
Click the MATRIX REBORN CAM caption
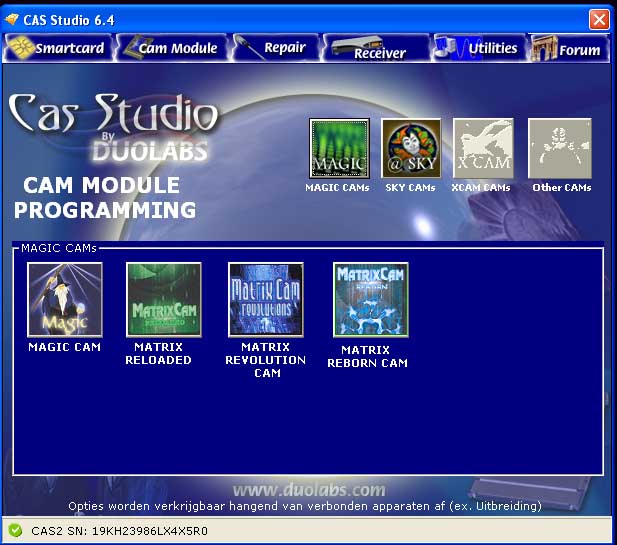pos(367,357)
